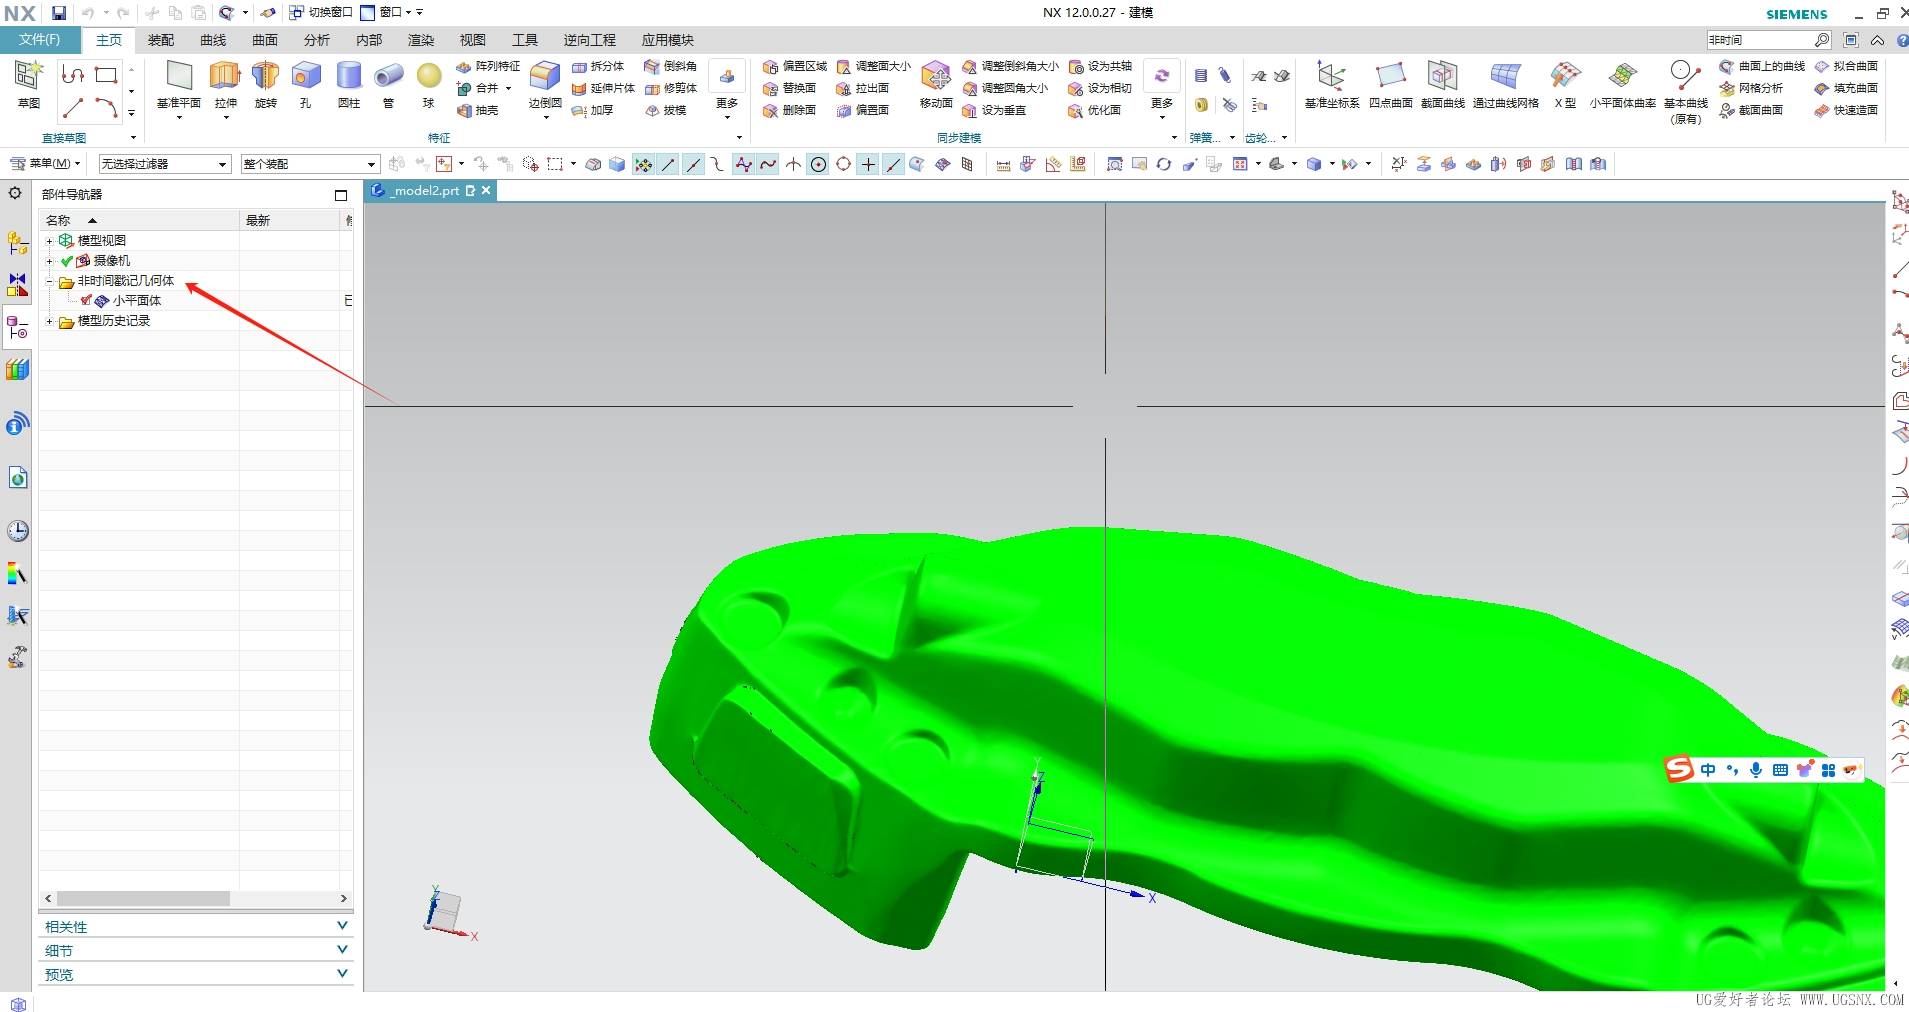This screenshot has width=1909, height=1012.
Task: Select the 管 tube tool
Action: [x=389, y=86]
